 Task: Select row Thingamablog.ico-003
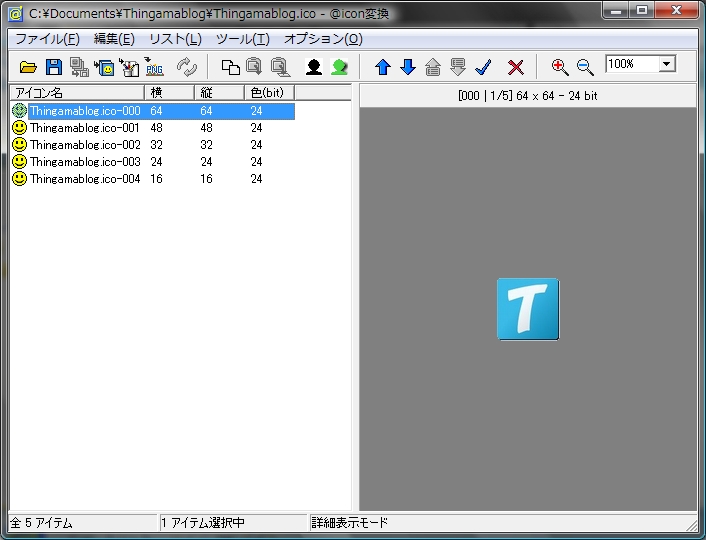[153, 162]
